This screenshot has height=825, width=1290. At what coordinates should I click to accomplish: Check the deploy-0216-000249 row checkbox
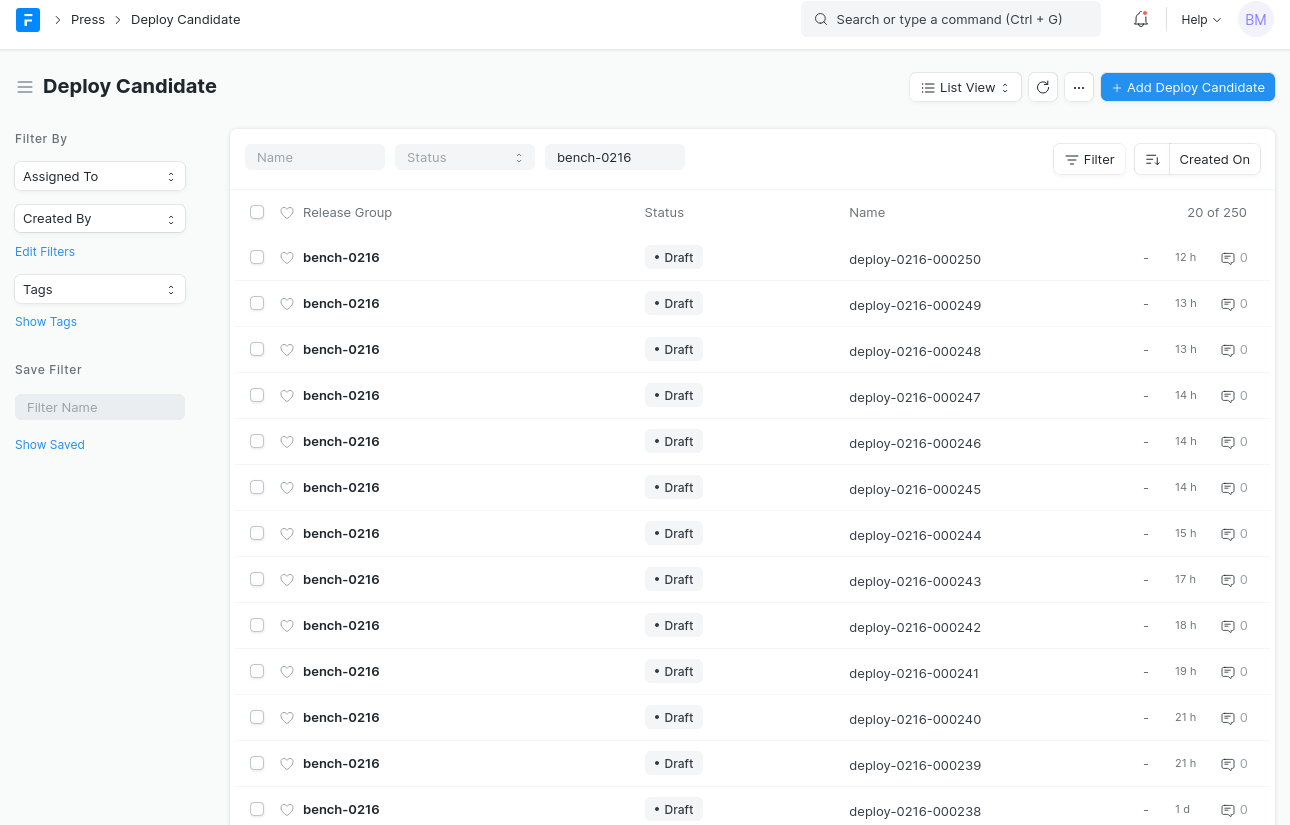pyautogui.click(x=257, y=303)
